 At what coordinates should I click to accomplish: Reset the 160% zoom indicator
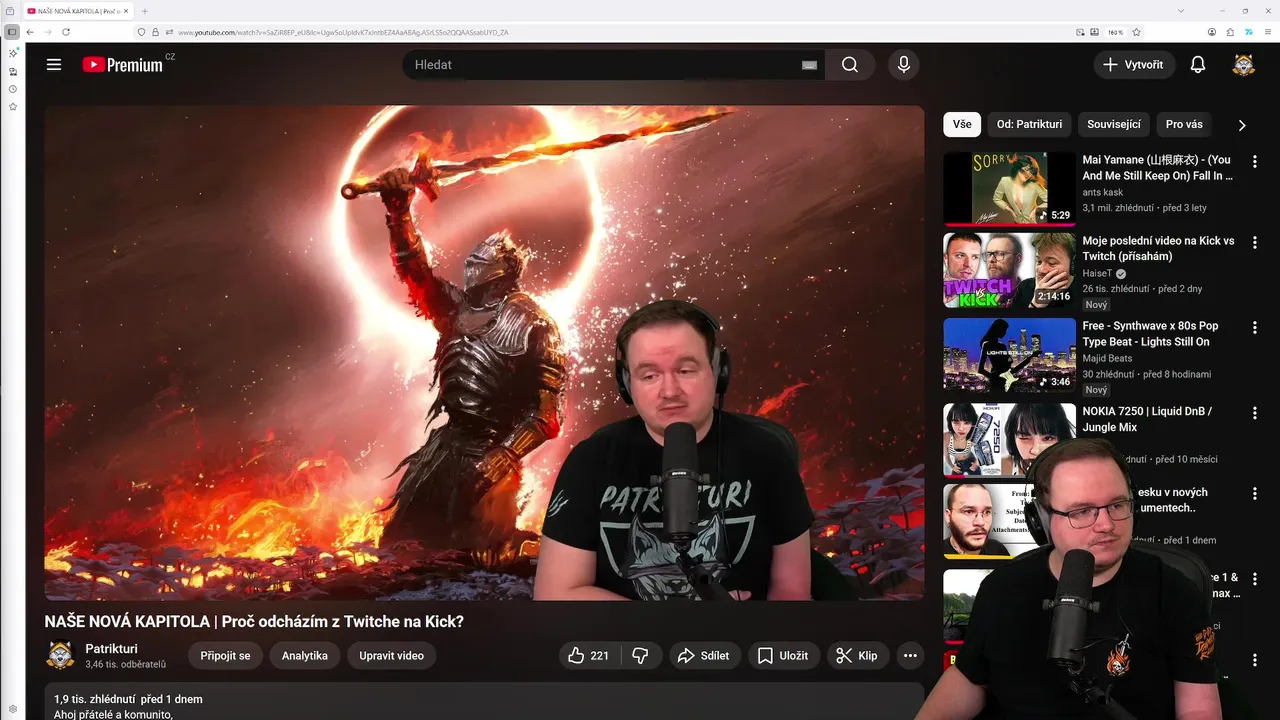1116,32
